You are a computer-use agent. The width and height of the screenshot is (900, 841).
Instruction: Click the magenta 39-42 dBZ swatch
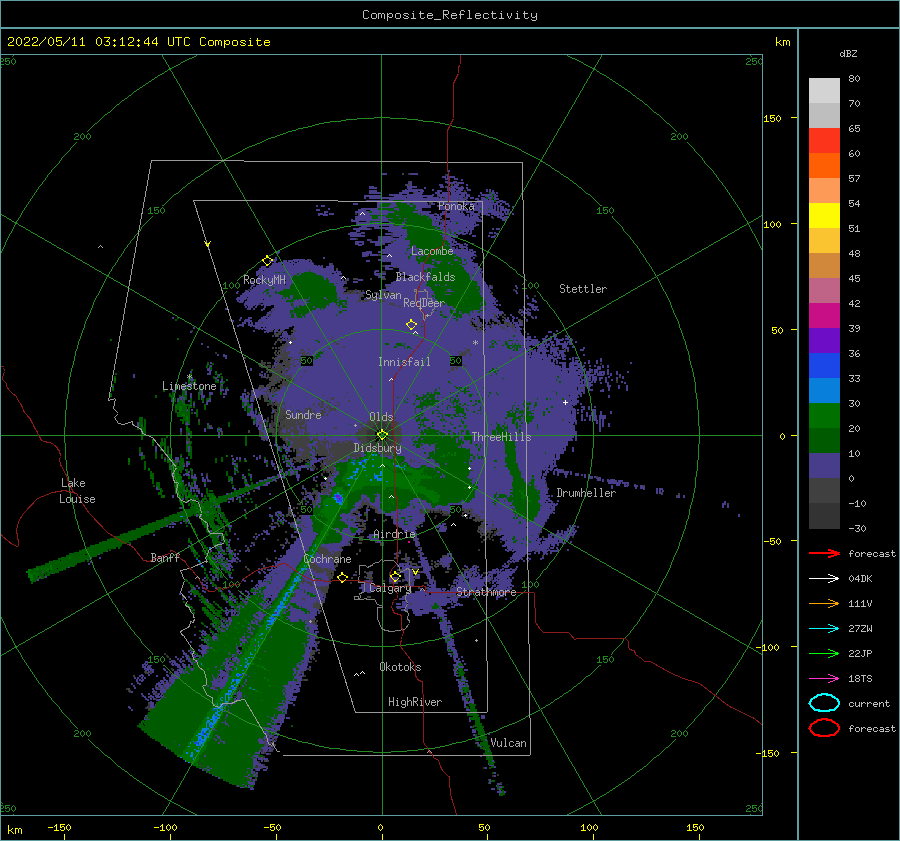click(x=824, y=316)
